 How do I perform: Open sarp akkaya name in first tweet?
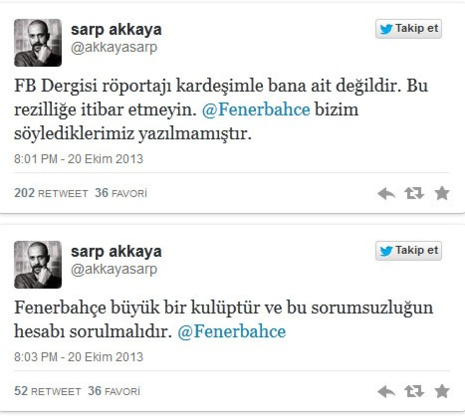pyautogui.click(x=116, y=30)
